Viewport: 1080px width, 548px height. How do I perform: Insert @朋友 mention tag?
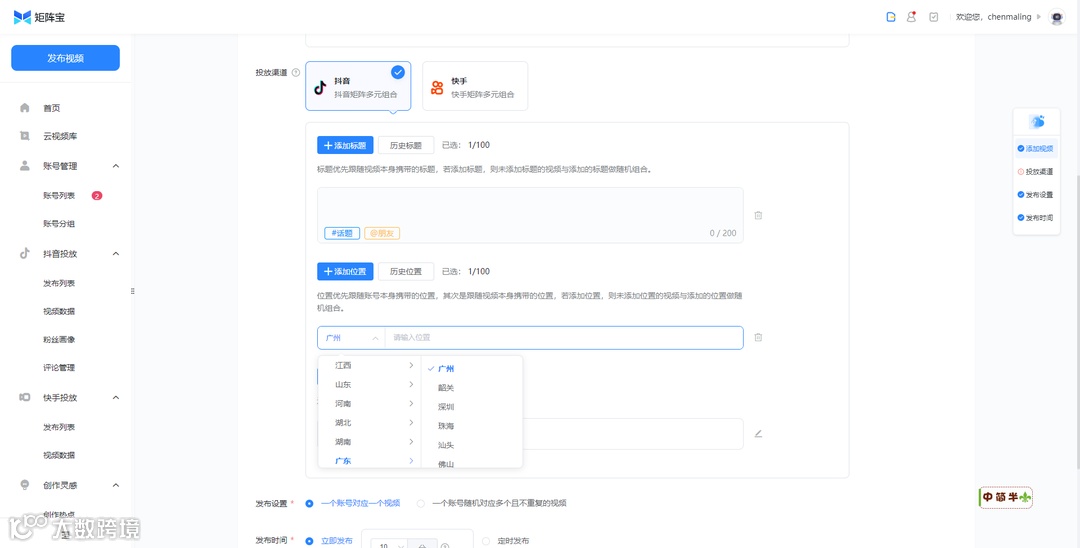[382, 233]
